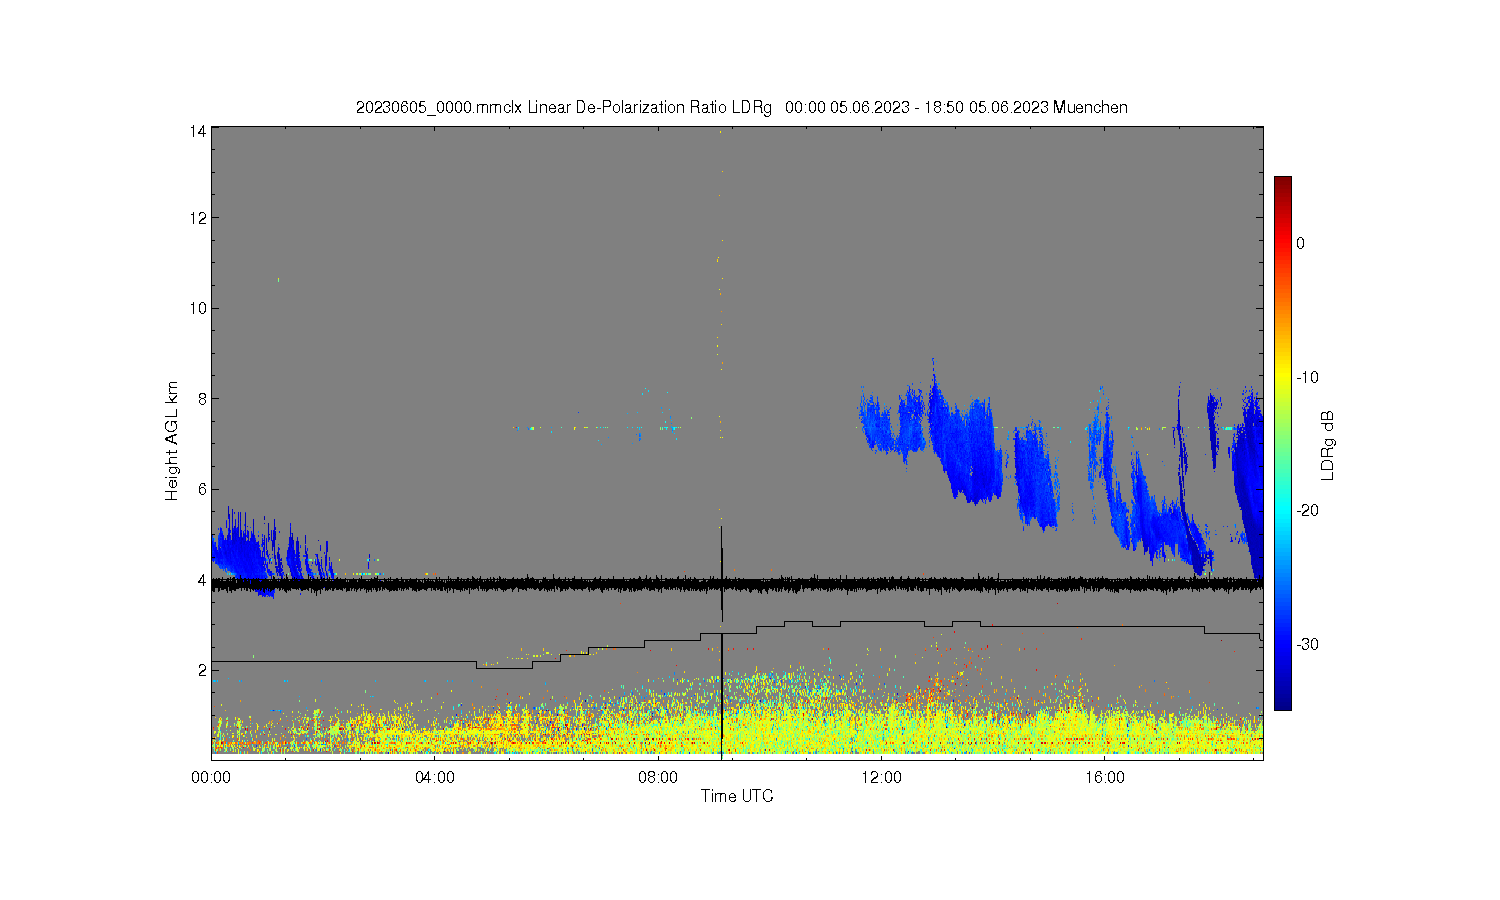Screen dimensions: 1500x900
Task: Click the colorbar value -10
Action: [x=1307, y=377]
